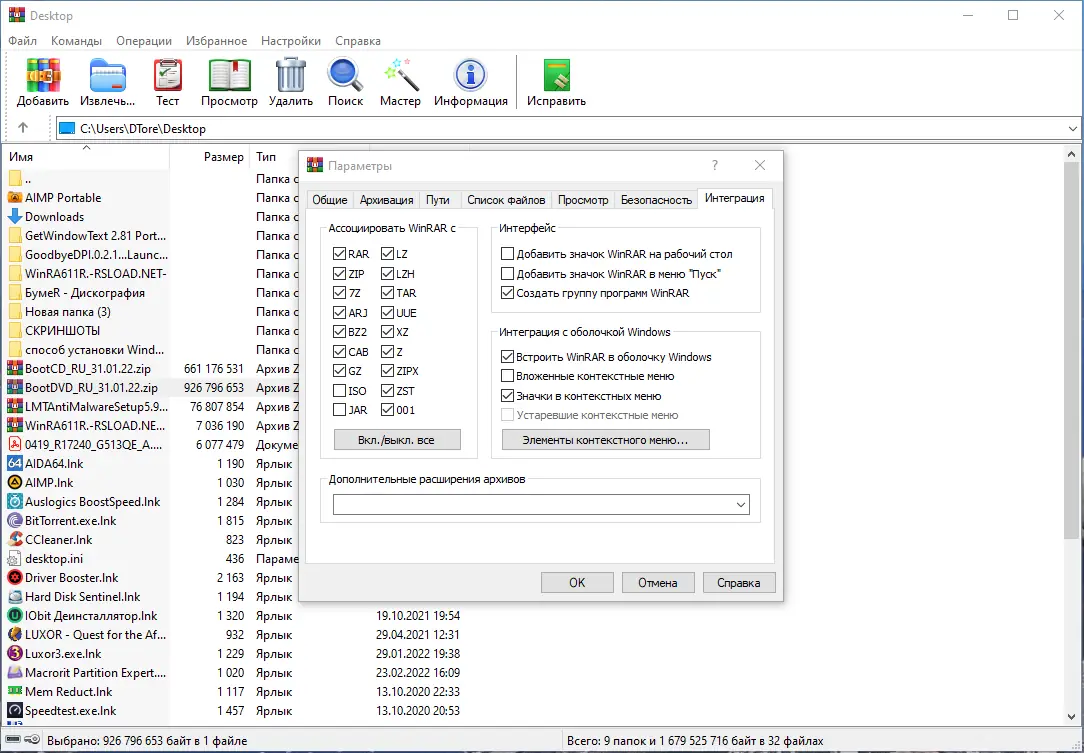This screenshot has width=1084, height=753.
Task: Confirm with the OK button
Action: [577, 582]
